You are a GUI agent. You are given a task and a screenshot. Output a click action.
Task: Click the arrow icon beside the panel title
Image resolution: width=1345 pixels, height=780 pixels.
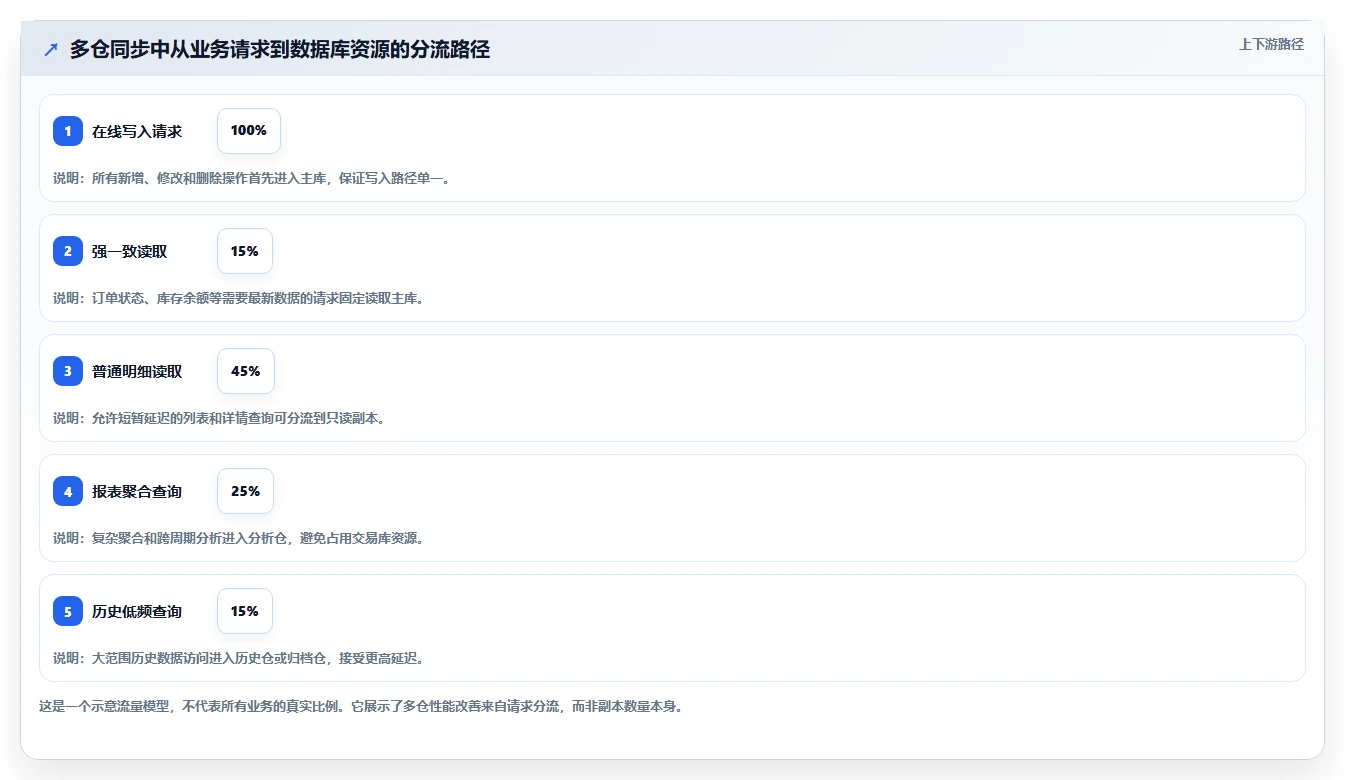tap(51, 50)
